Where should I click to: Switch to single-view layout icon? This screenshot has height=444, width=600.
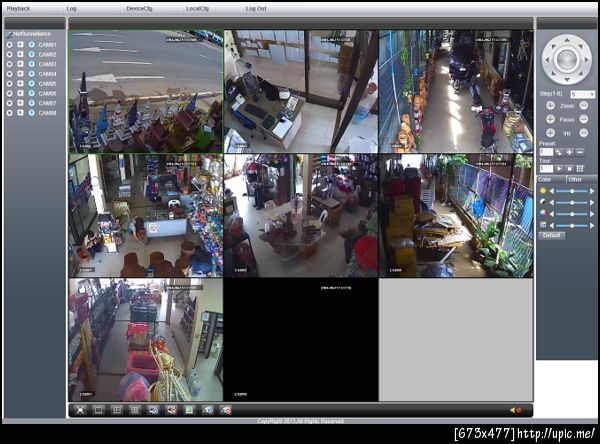click(x=98, y=410)
